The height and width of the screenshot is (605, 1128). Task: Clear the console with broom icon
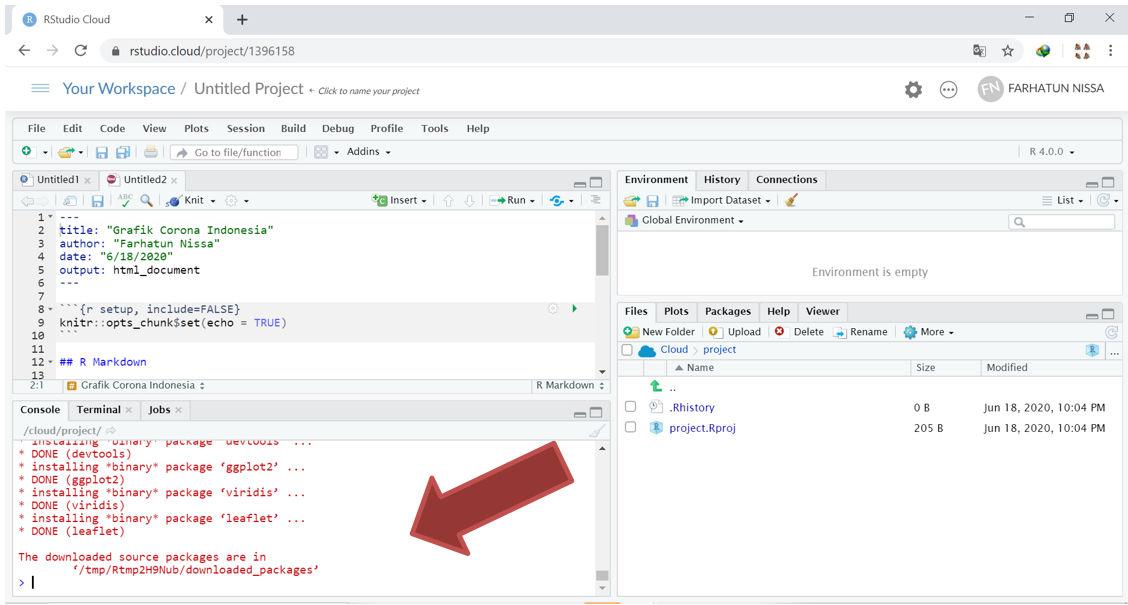point(596,431)
